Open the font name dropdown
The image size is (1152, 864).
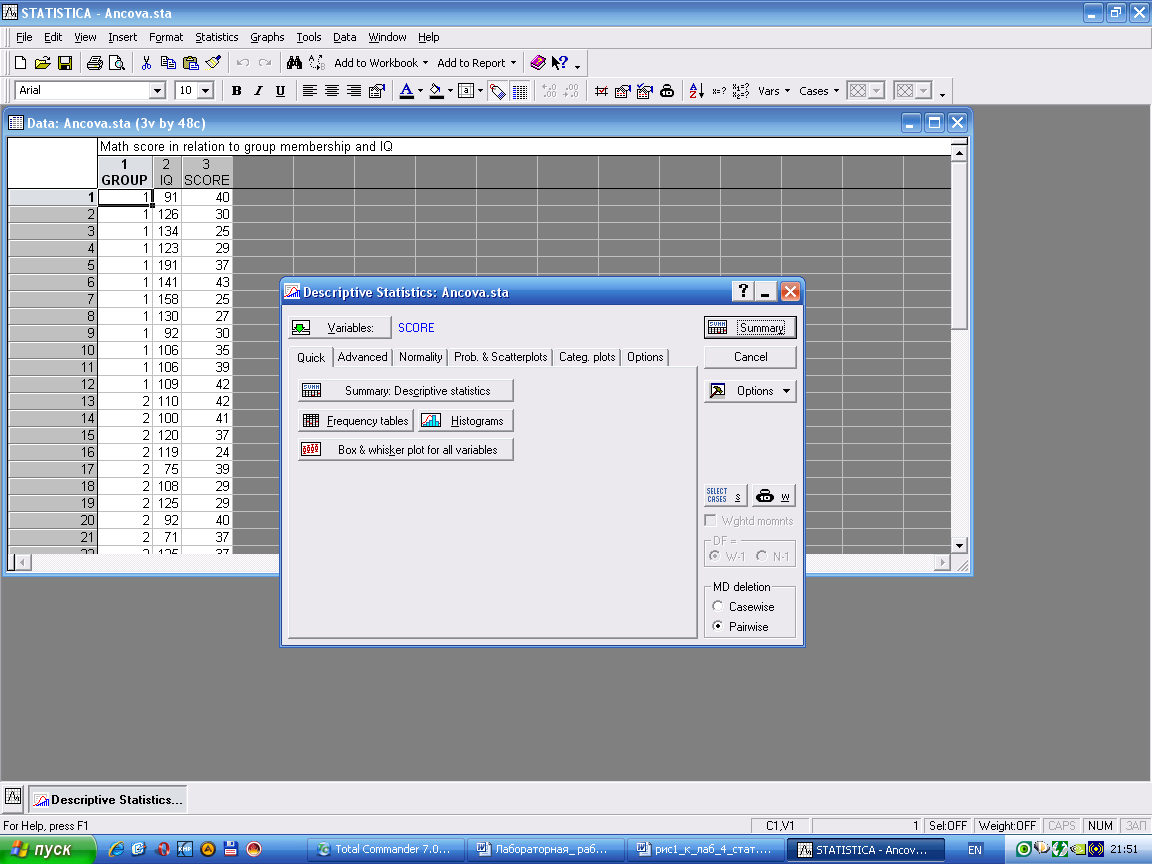156,90
